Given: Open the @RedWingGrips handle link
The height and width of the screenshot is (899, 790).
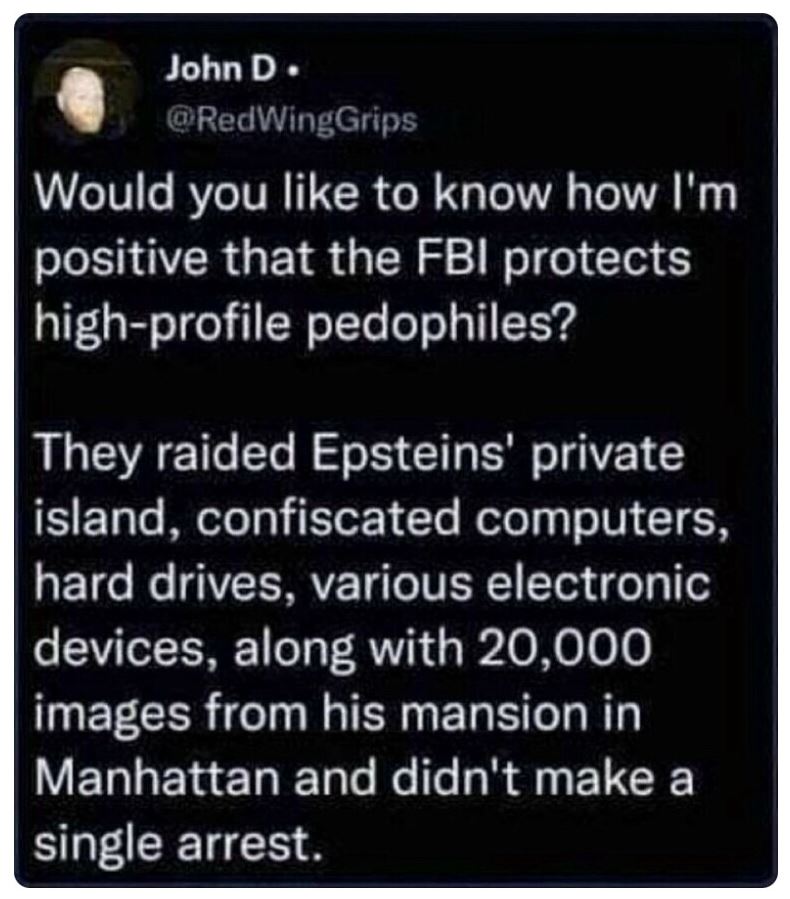Looking at the screenshot, I should 291,119.
